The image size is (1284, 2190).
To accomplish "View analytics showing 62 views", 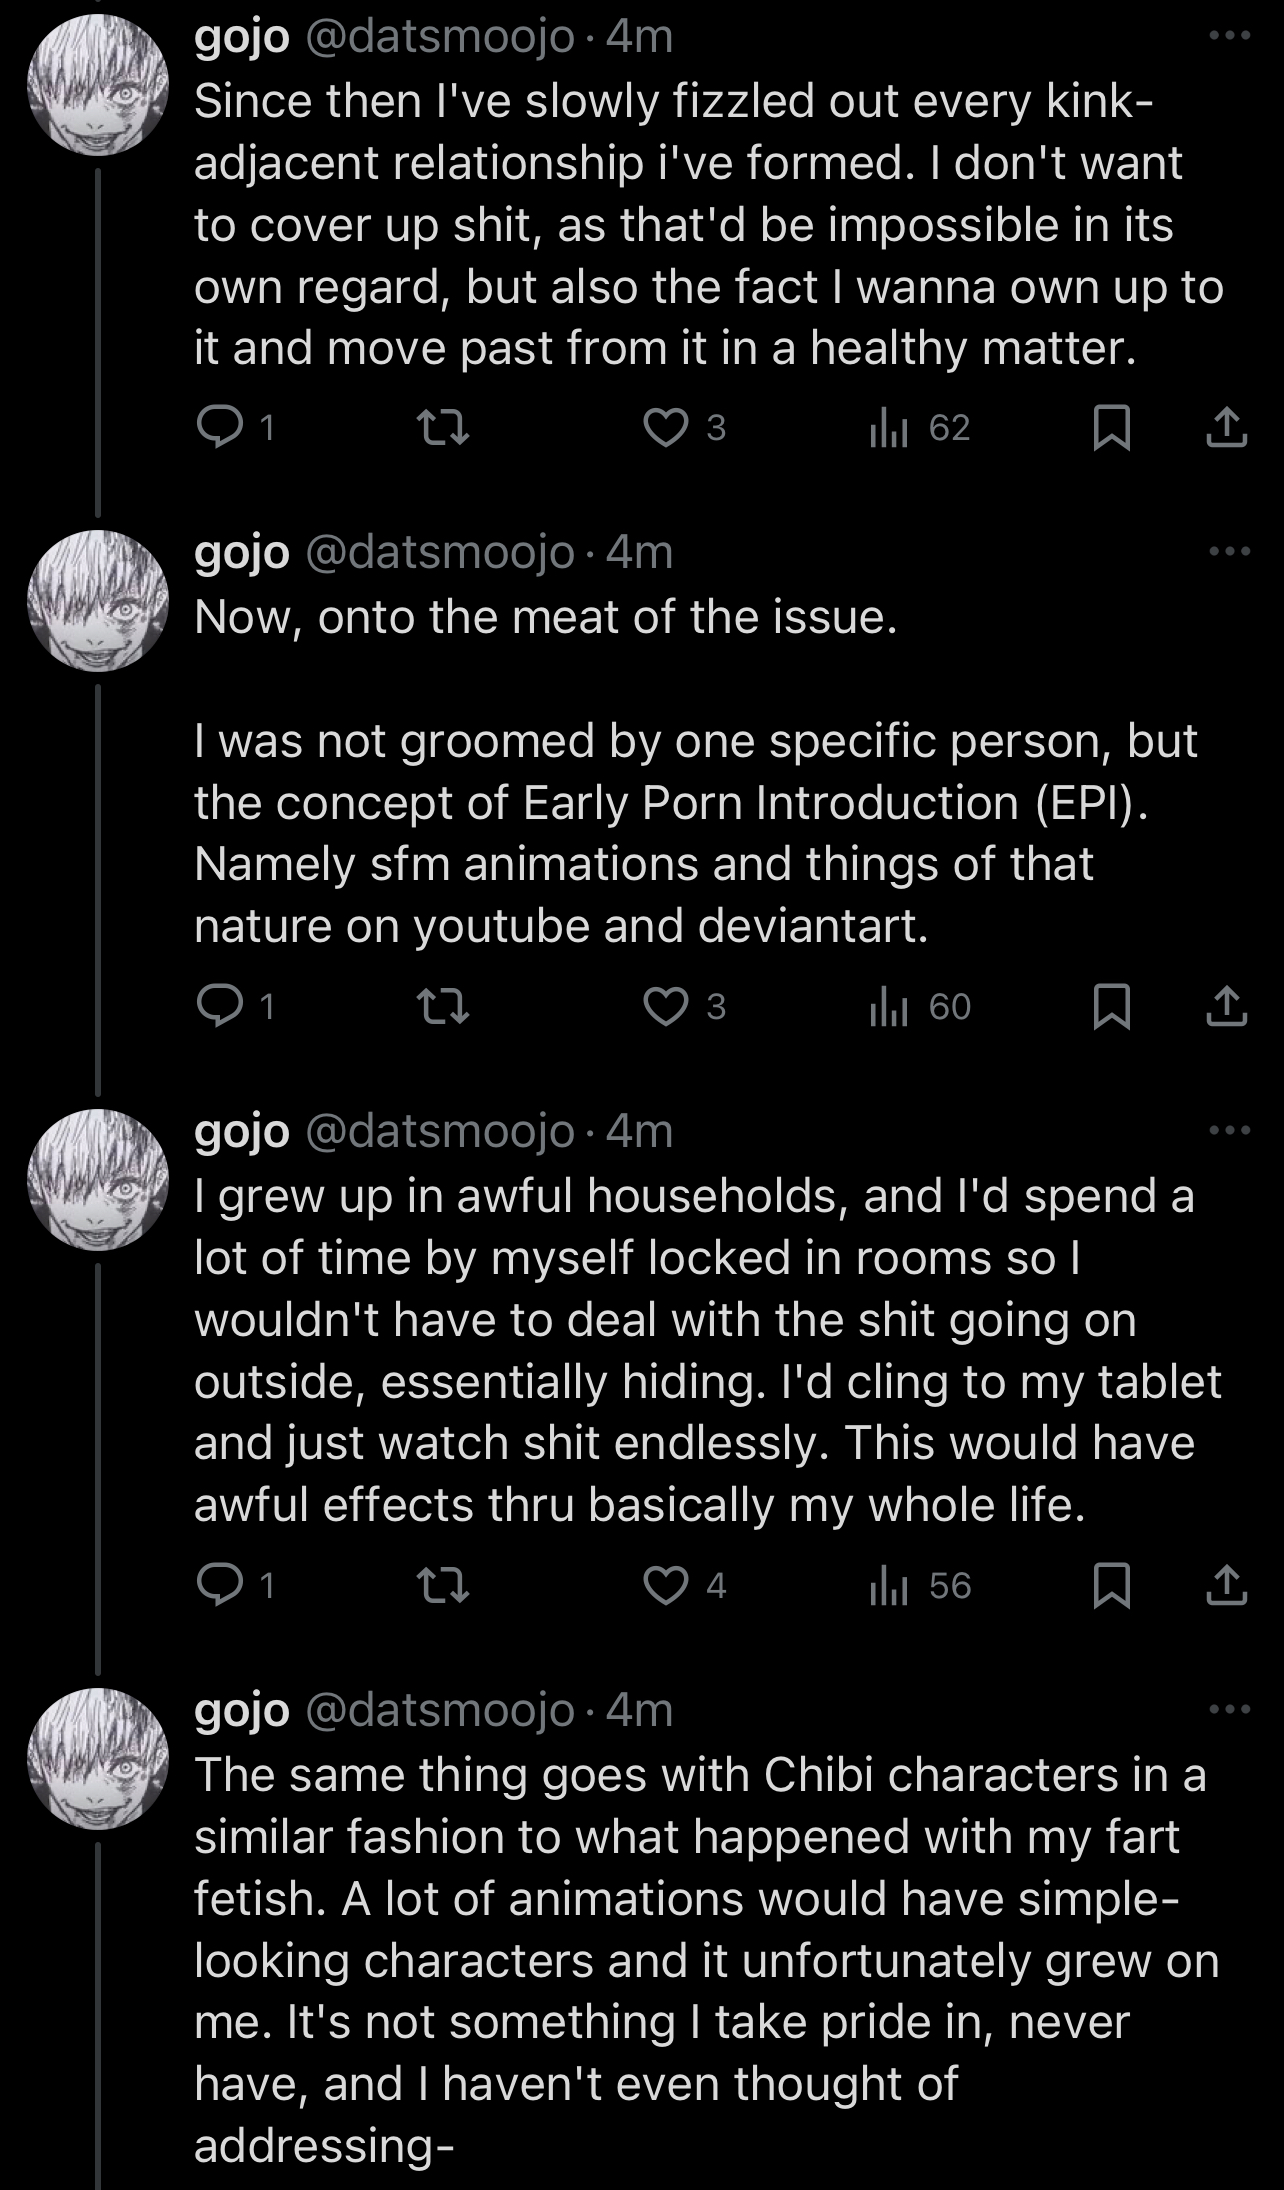I will click(x=920, y=428).
